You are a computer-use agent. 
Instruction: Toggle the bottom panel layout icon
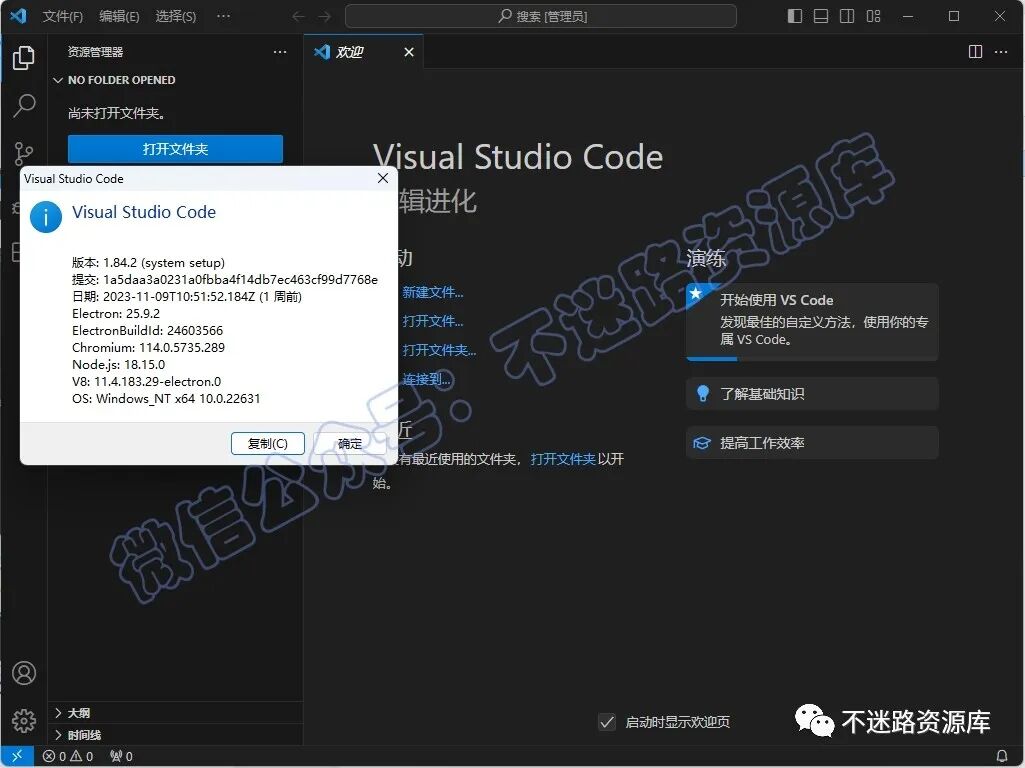821,16
